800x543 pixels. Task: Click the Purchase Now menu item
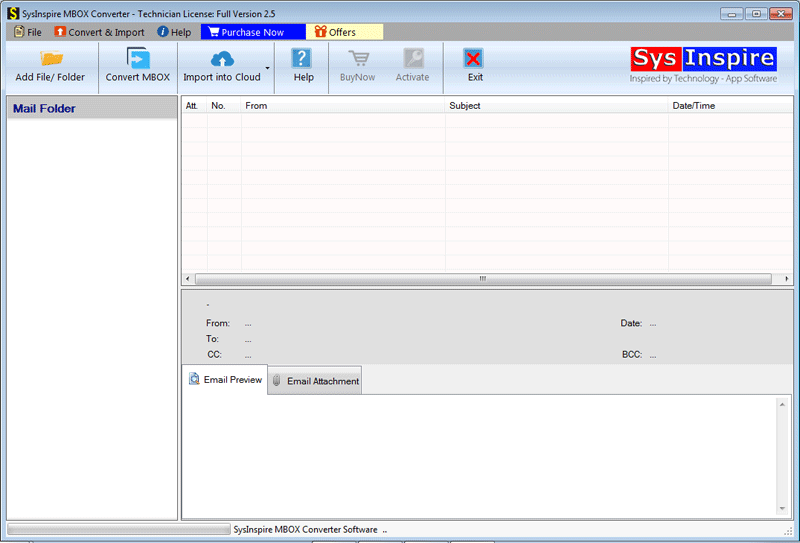coord(253,32)
